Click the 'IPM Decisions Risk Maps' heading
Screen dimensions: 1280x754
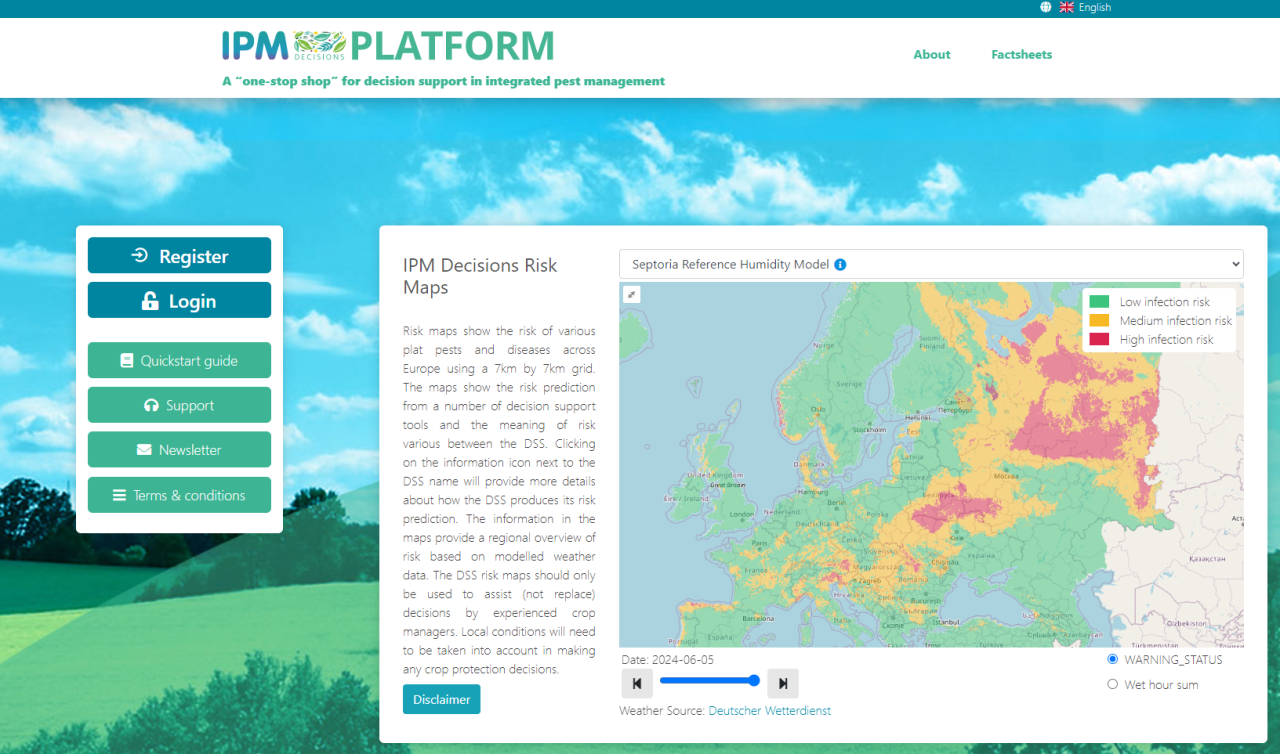click(x=480, y=276)
